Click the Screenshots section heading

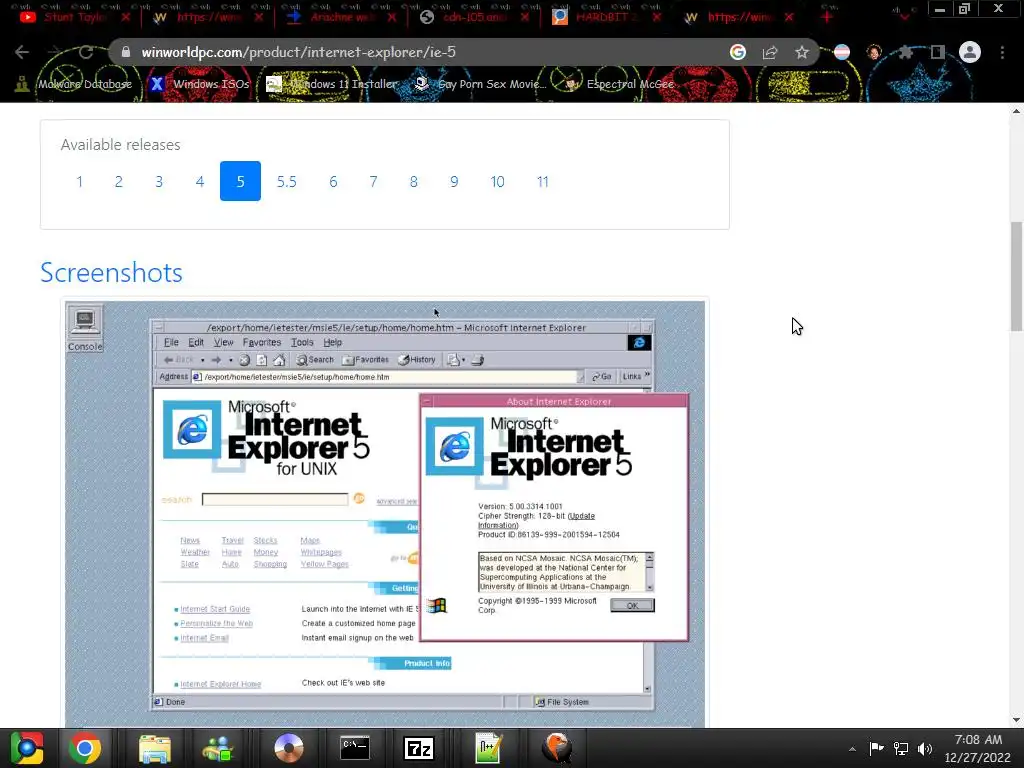click(111, 272)
